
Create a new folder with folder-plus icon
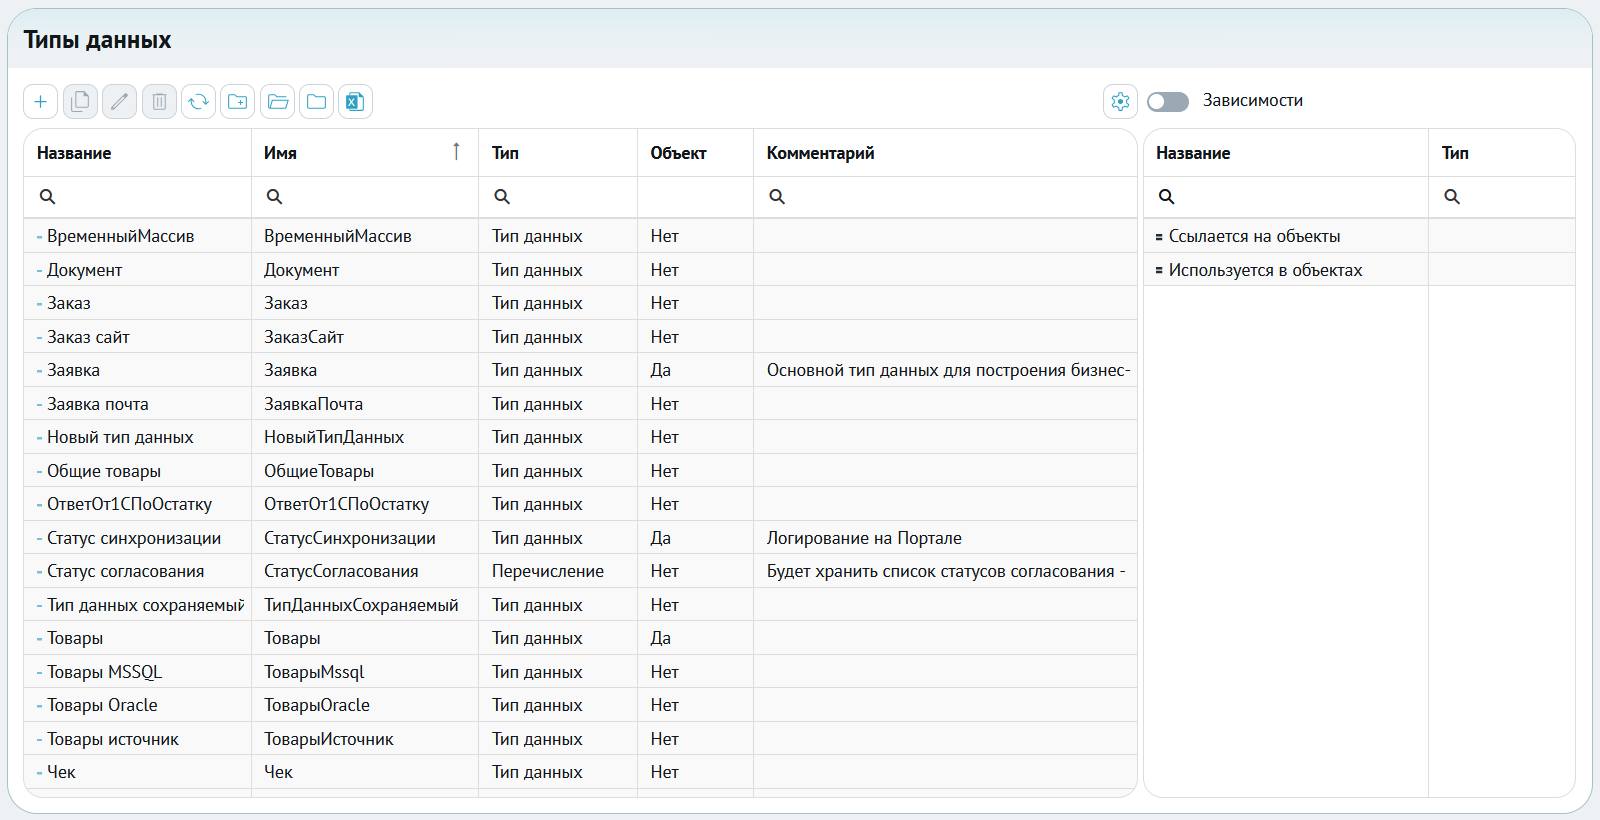point(237,101)
